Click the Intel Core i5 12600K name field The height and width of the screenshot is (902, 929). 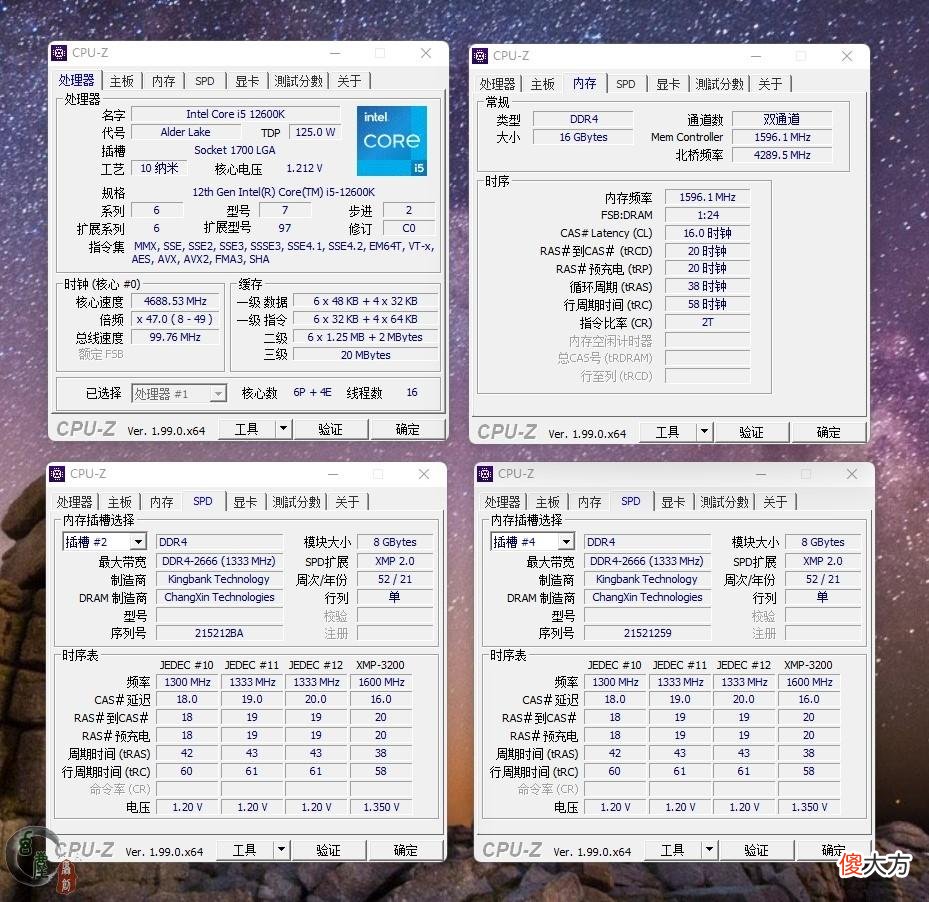(x=235, y=114)
